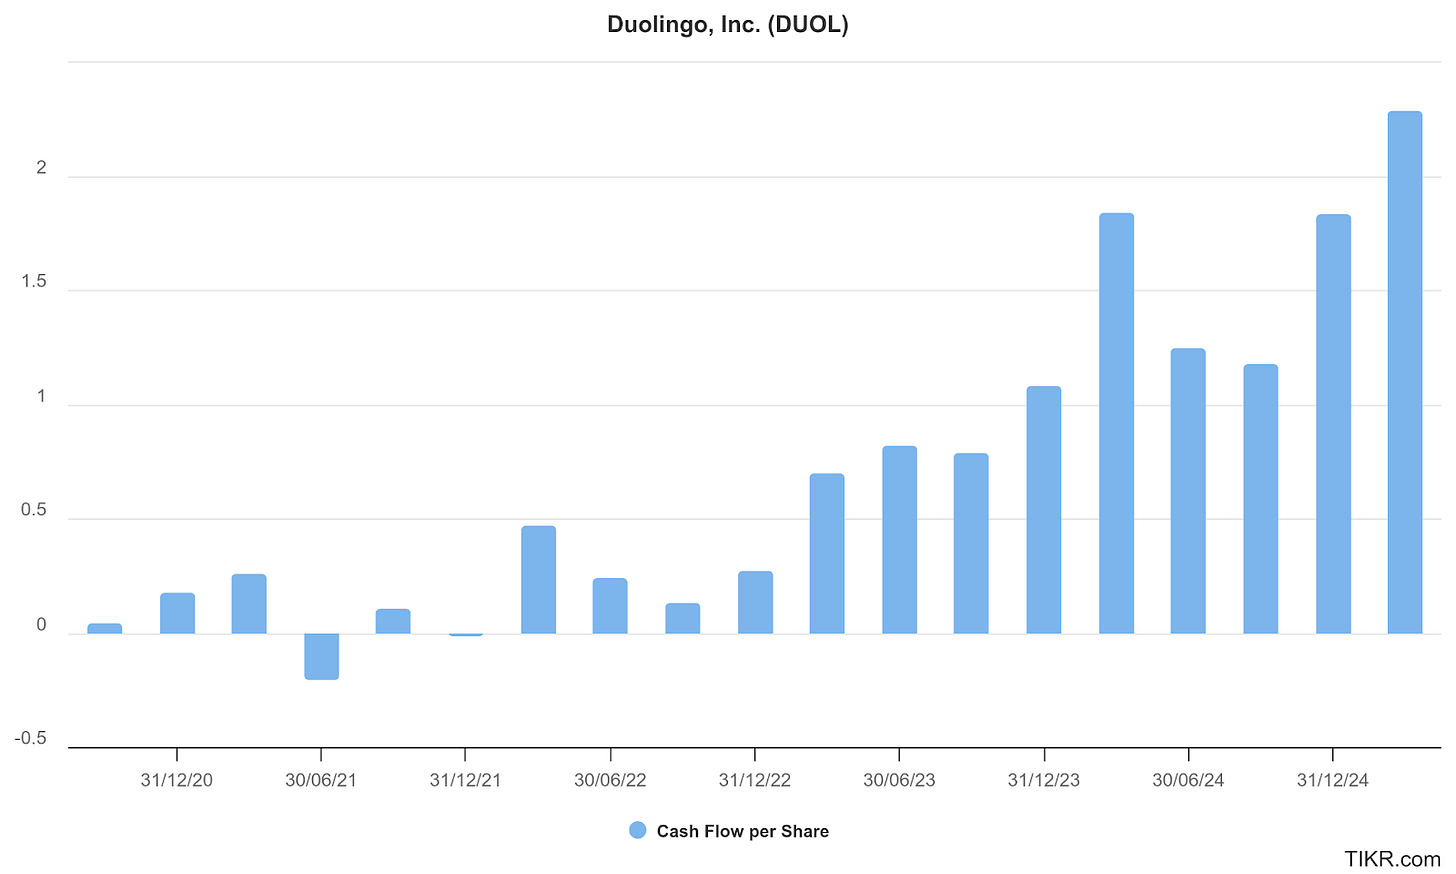Click the x-axis label 31/12/21
The width and height of the screenshot is (1456, 874).
click(466, 780)
